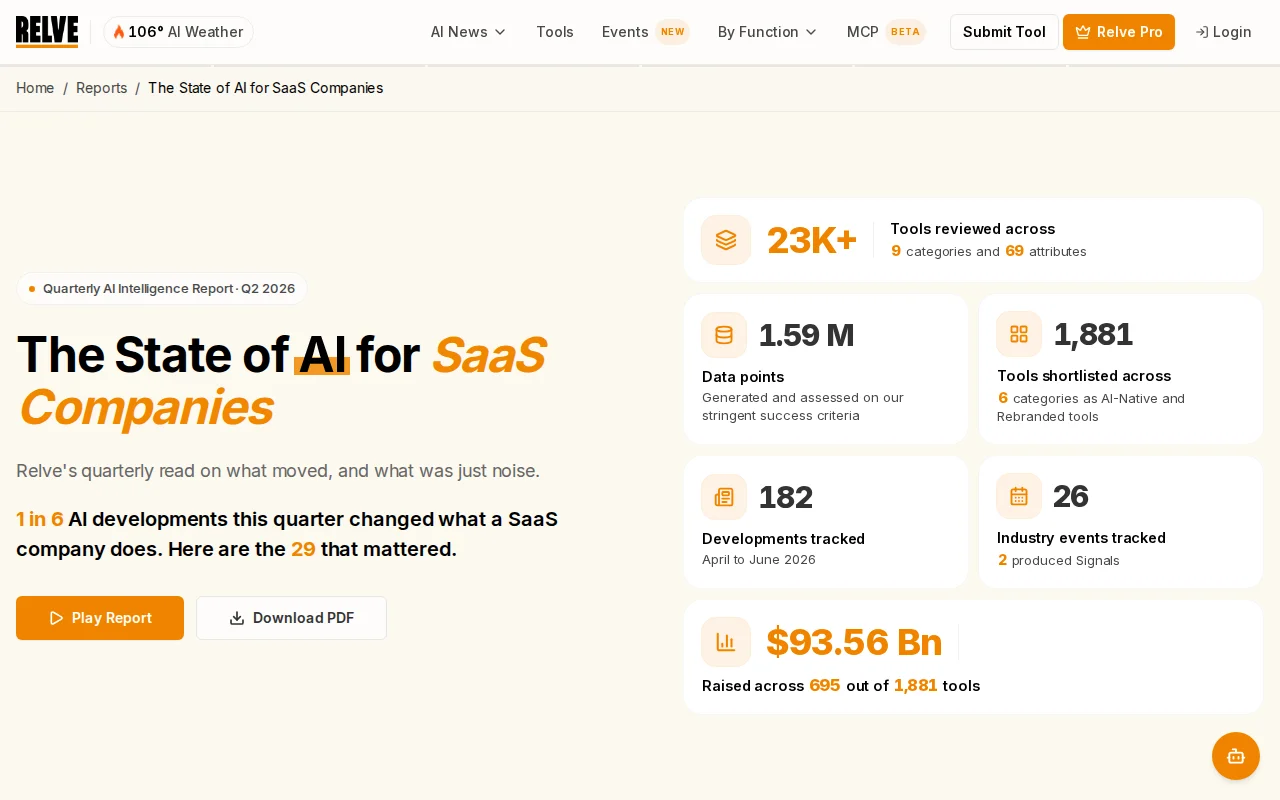Click the calendar icon beside 26
This screenshot has height=800, width=1280.
1019,496
